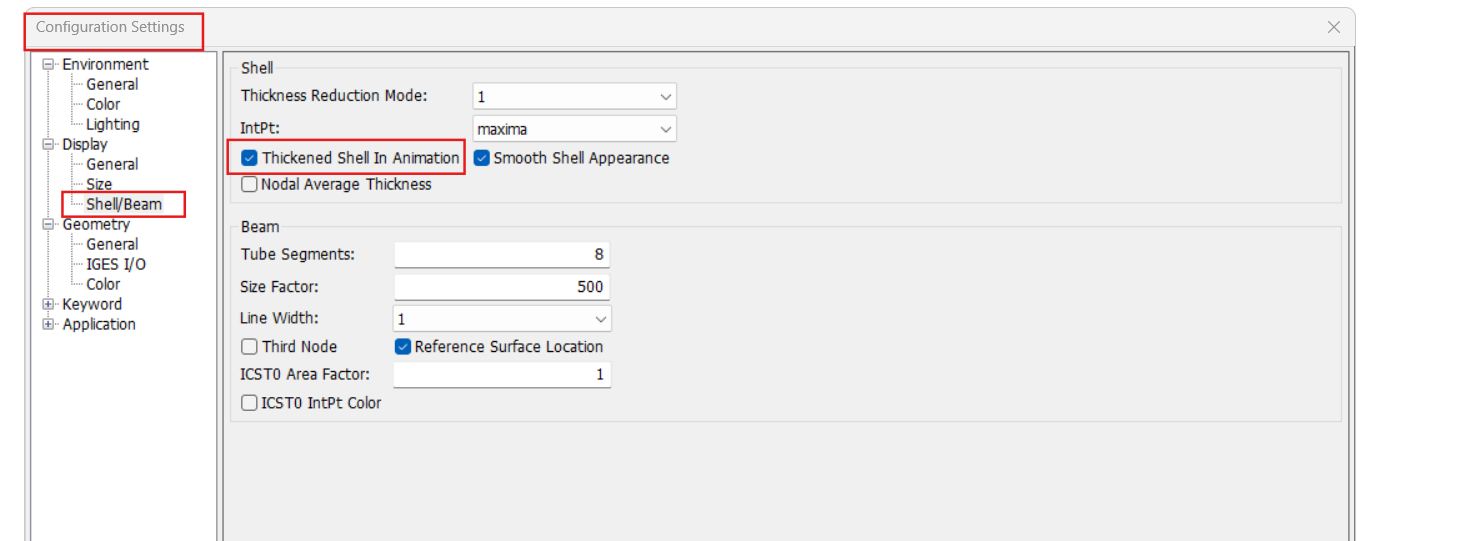
Task: Collapse the Geometry tree node
Action: pyautogui.click(x=48, y=225)
